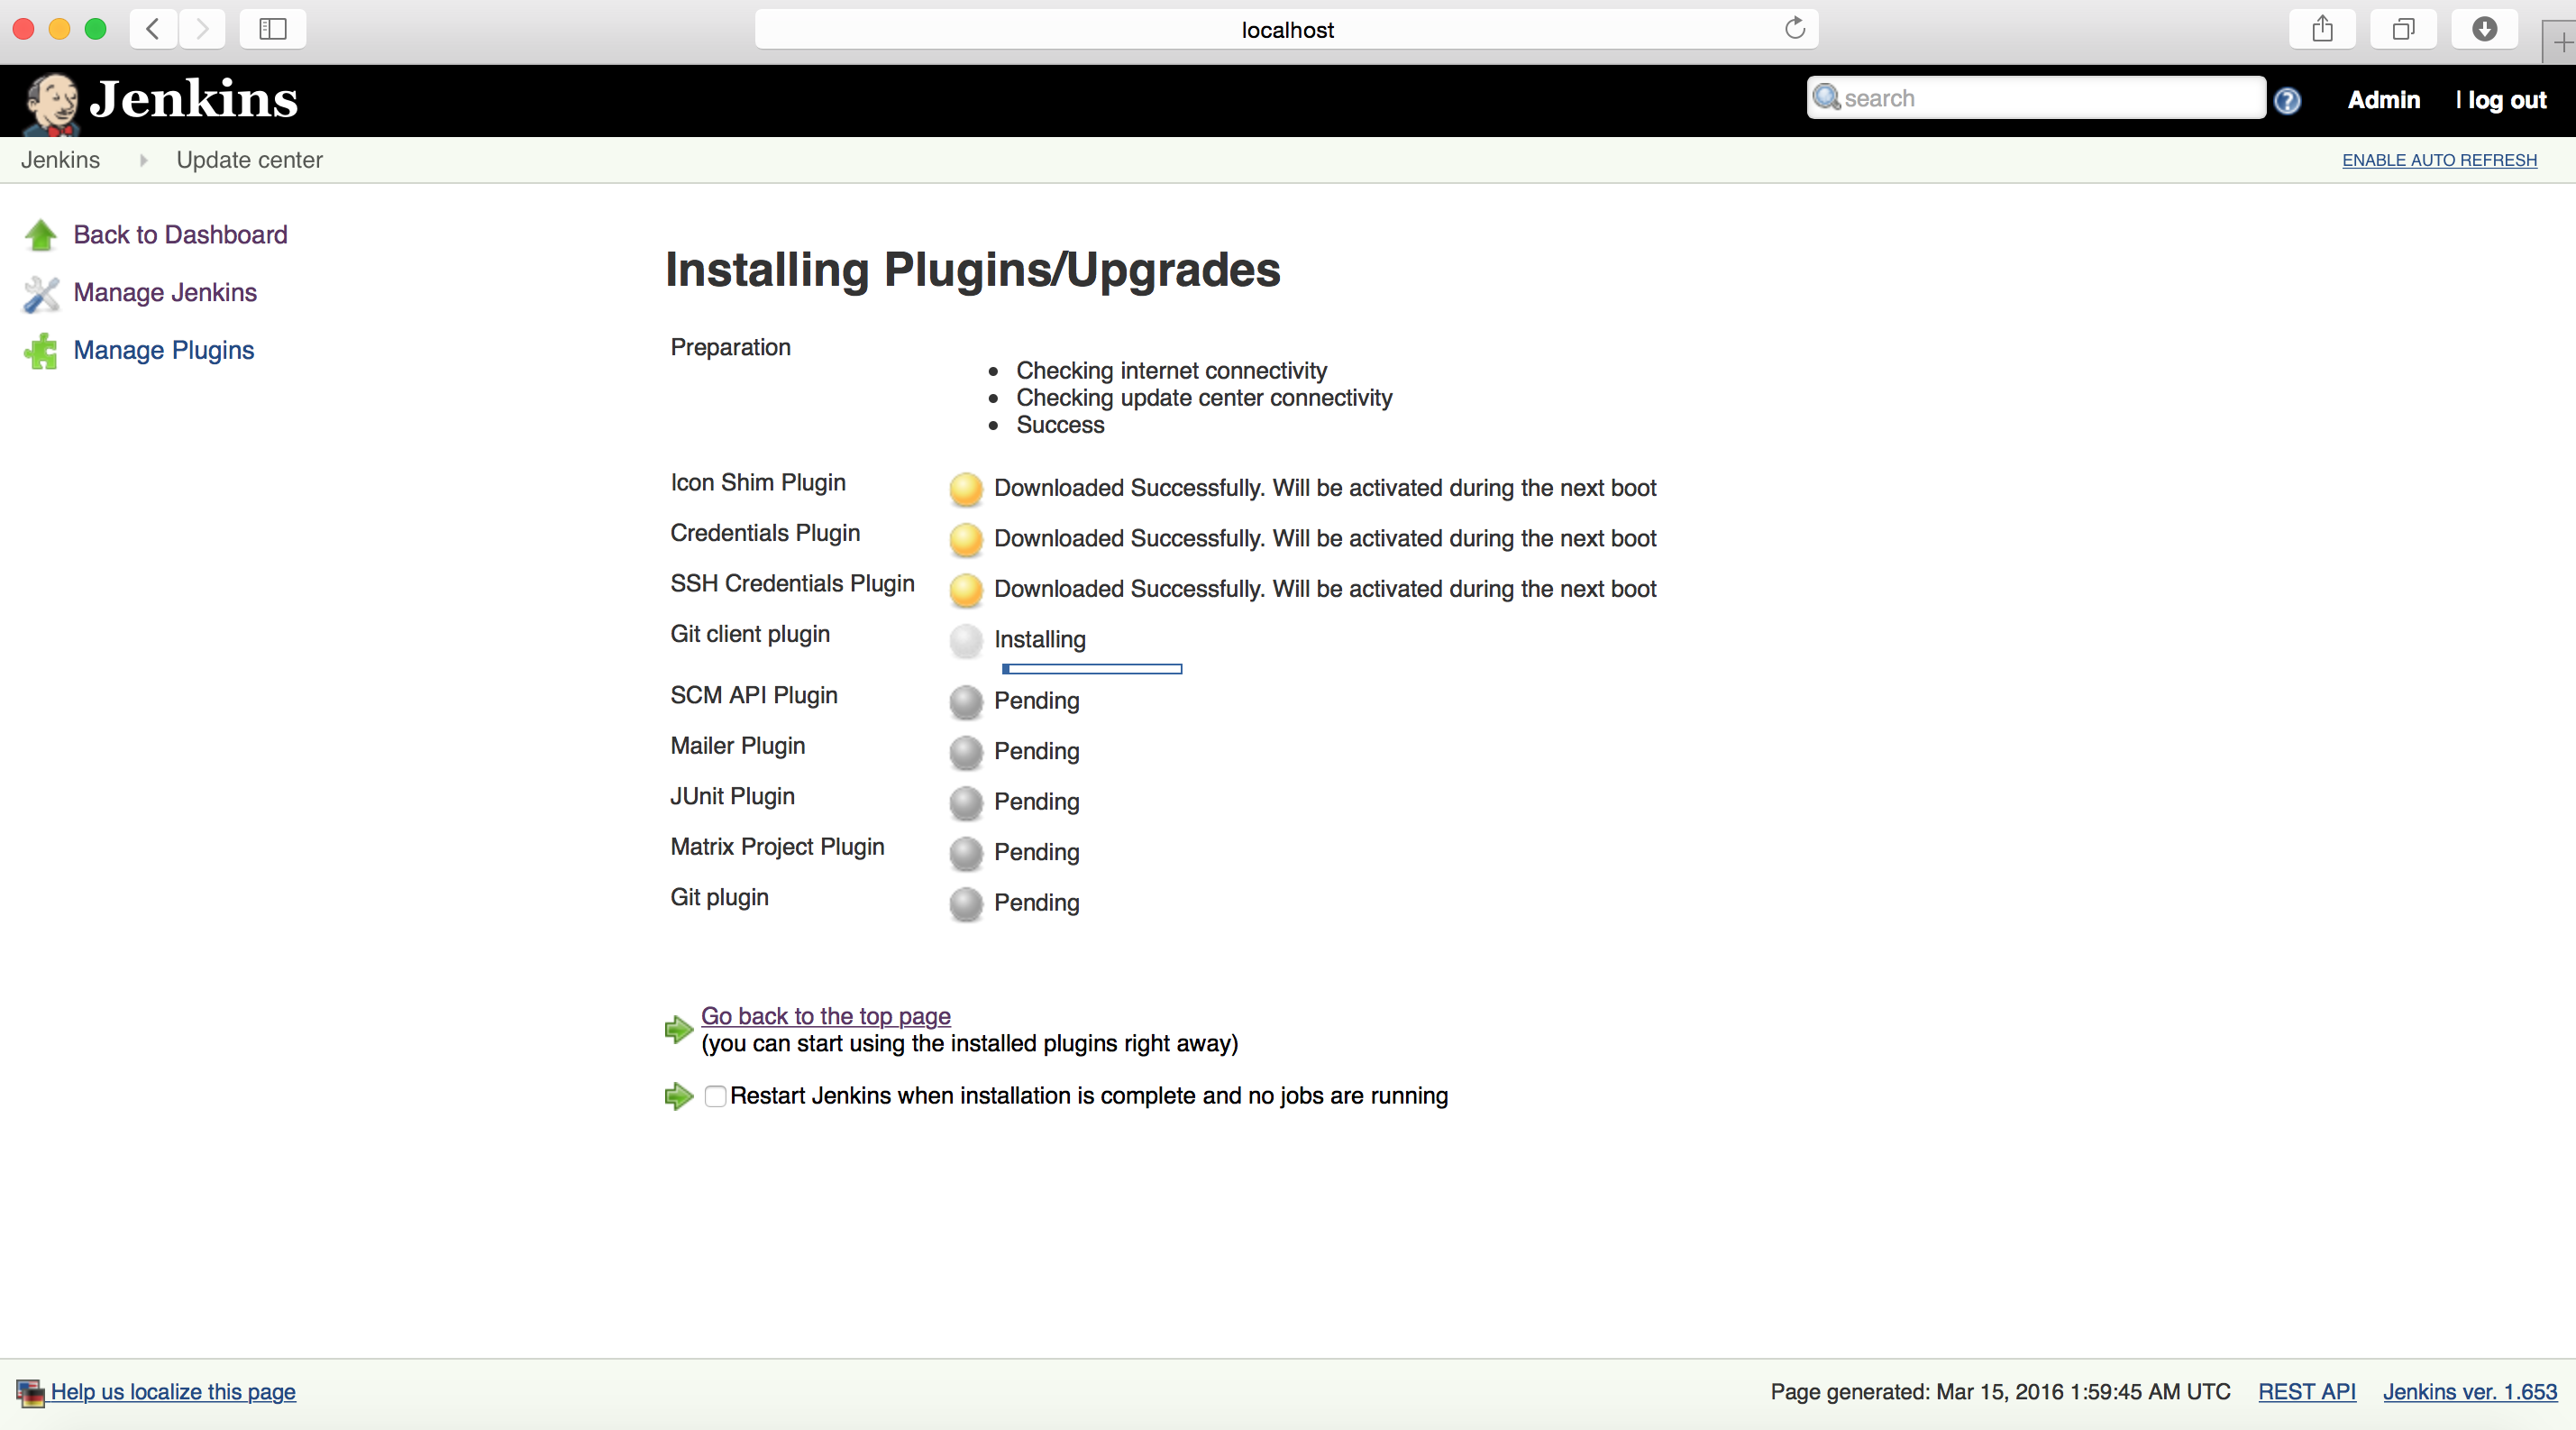The height and width of the screenshot is (1430, 2576).
Task: Click the localize page flag icon
Action: [30, 1392]
